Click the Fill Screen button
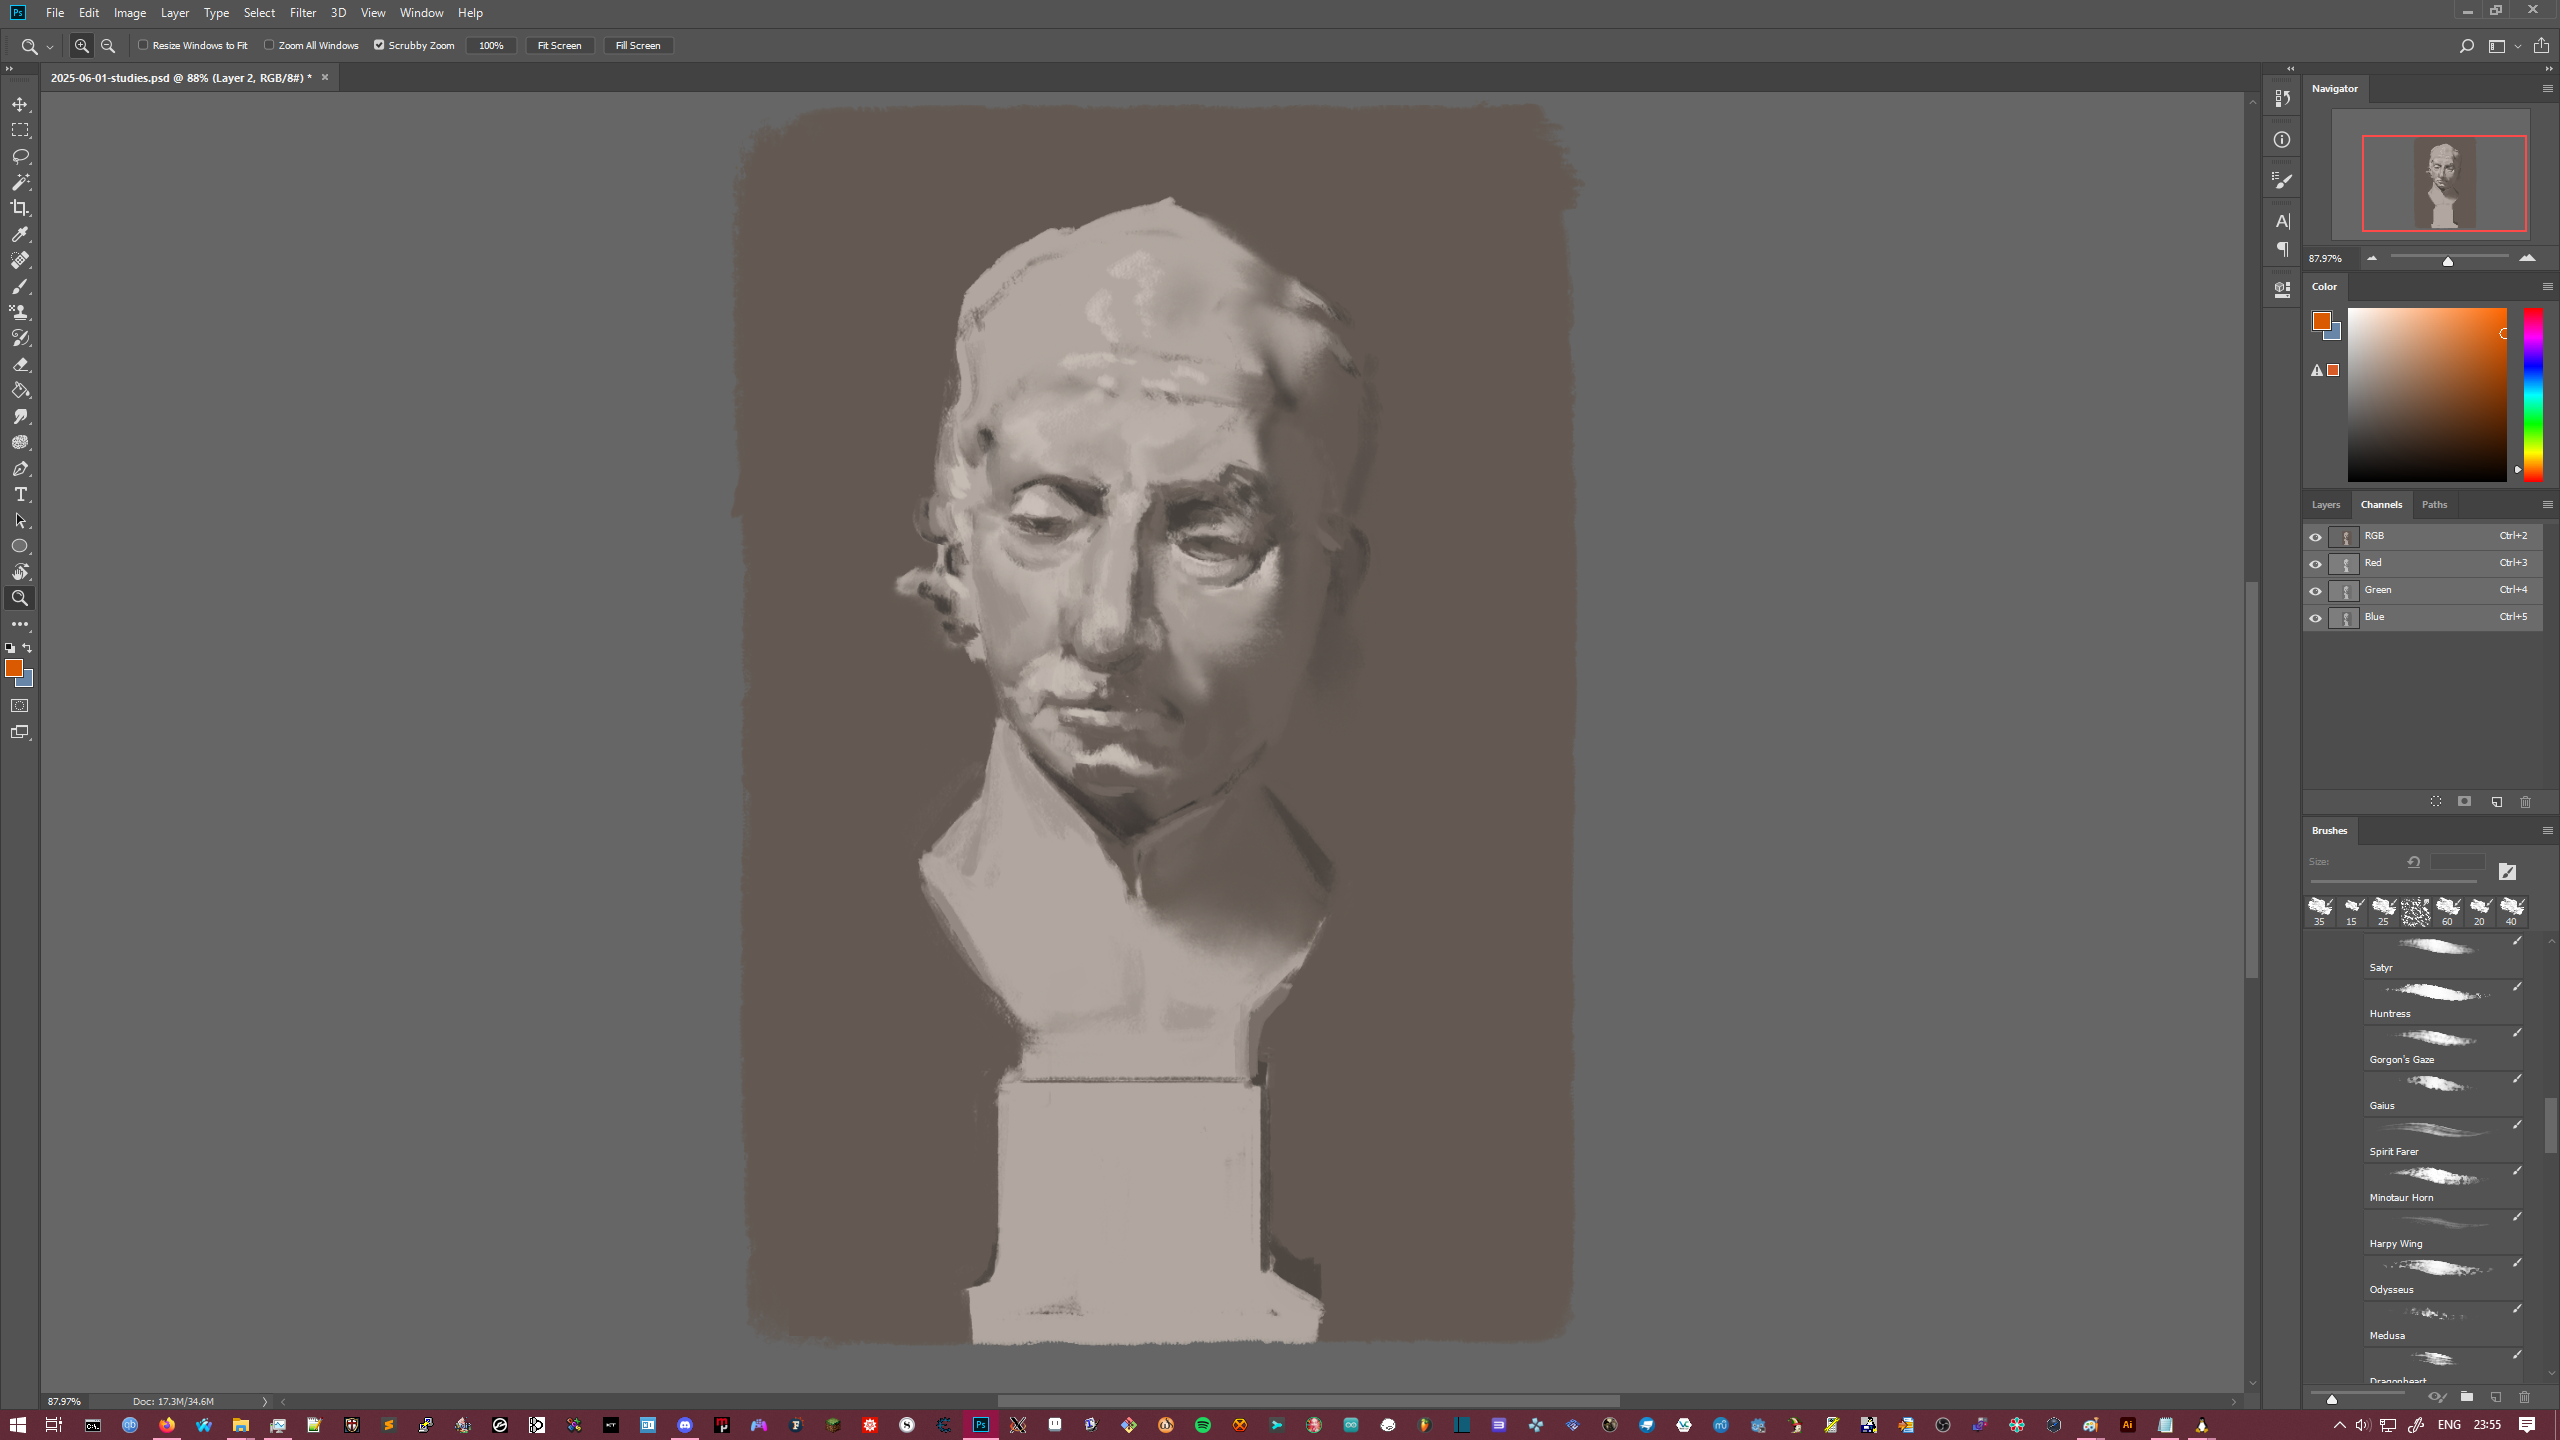Image resolution: width=2560 pixels, height=1440 pixels. pos(637,45)
